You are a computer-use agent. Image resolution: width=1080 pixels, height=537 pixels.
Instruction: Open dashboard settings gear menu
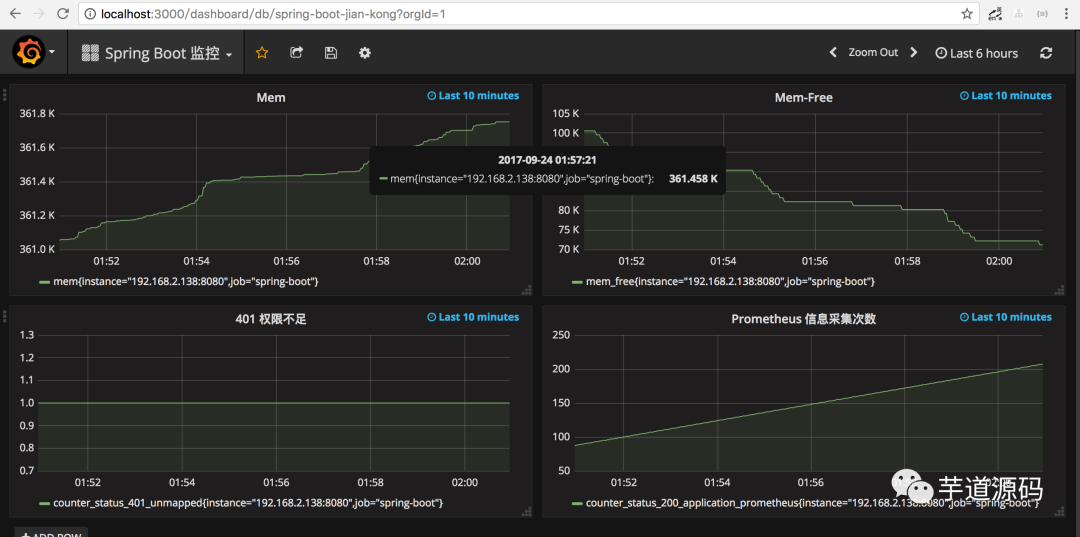click(x=365, y=53)
